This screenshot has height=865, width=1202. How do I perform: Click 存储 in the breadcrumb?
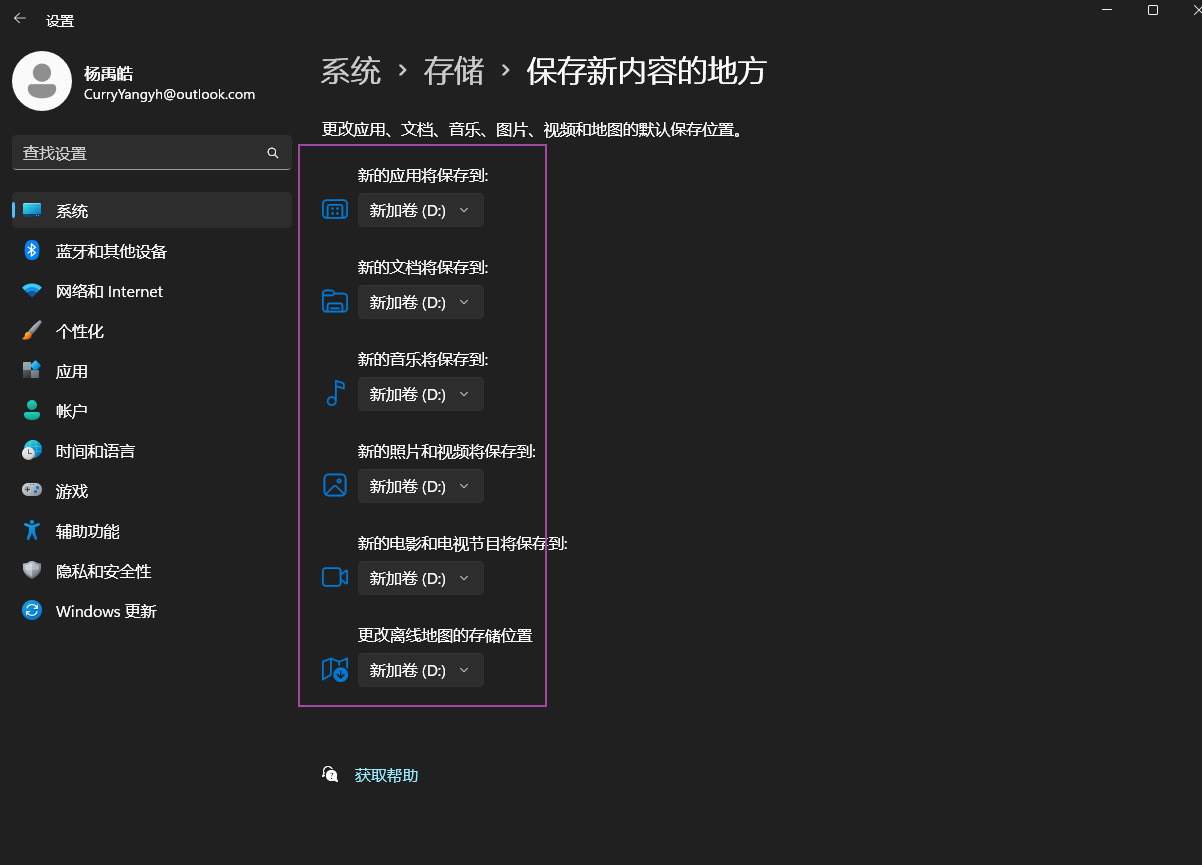coord(454,71)
